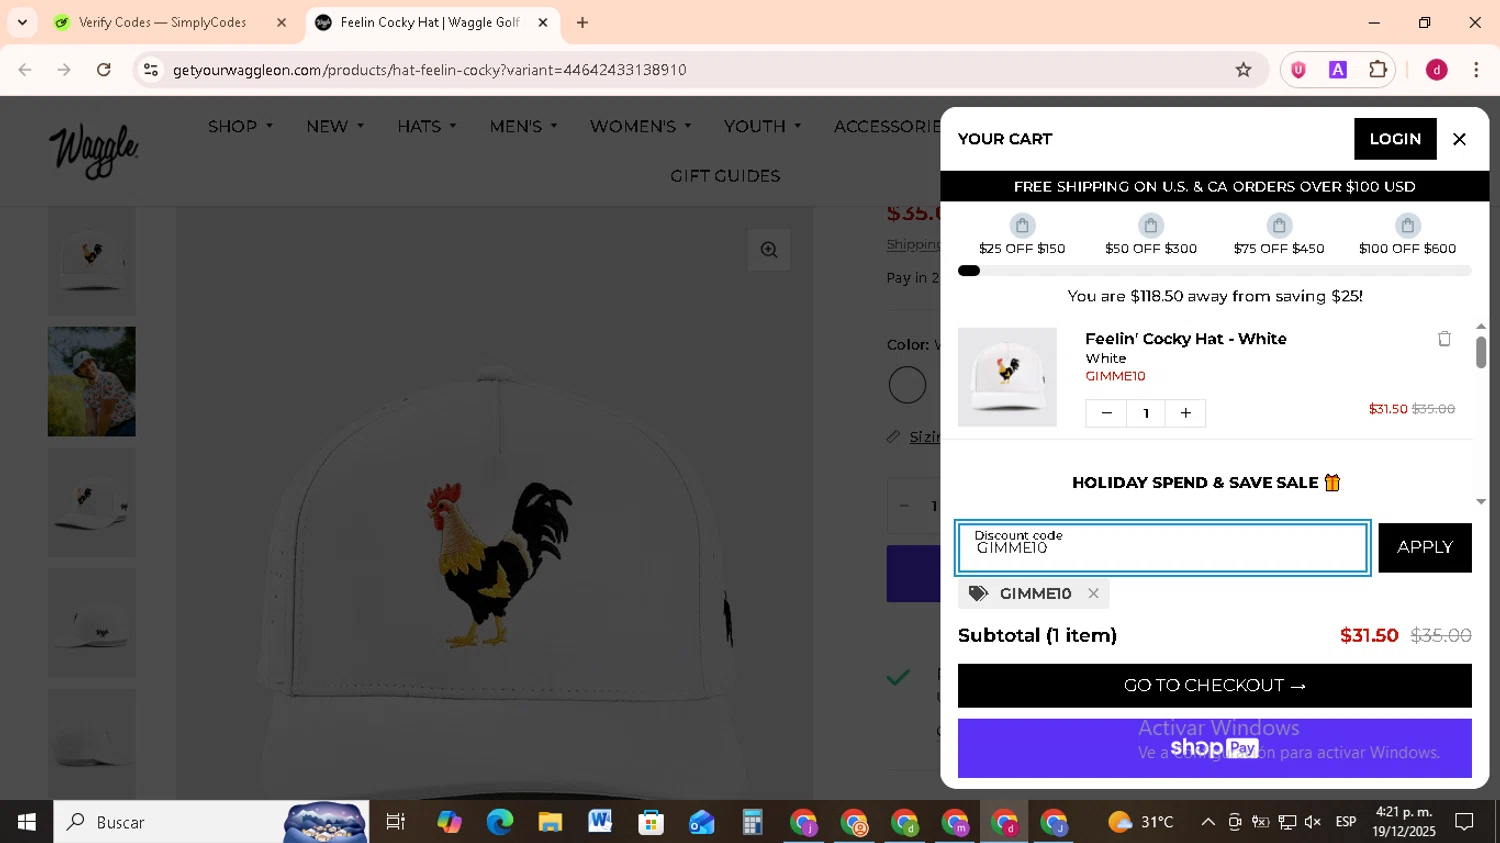Expand the HATS menu

point(427,127)
